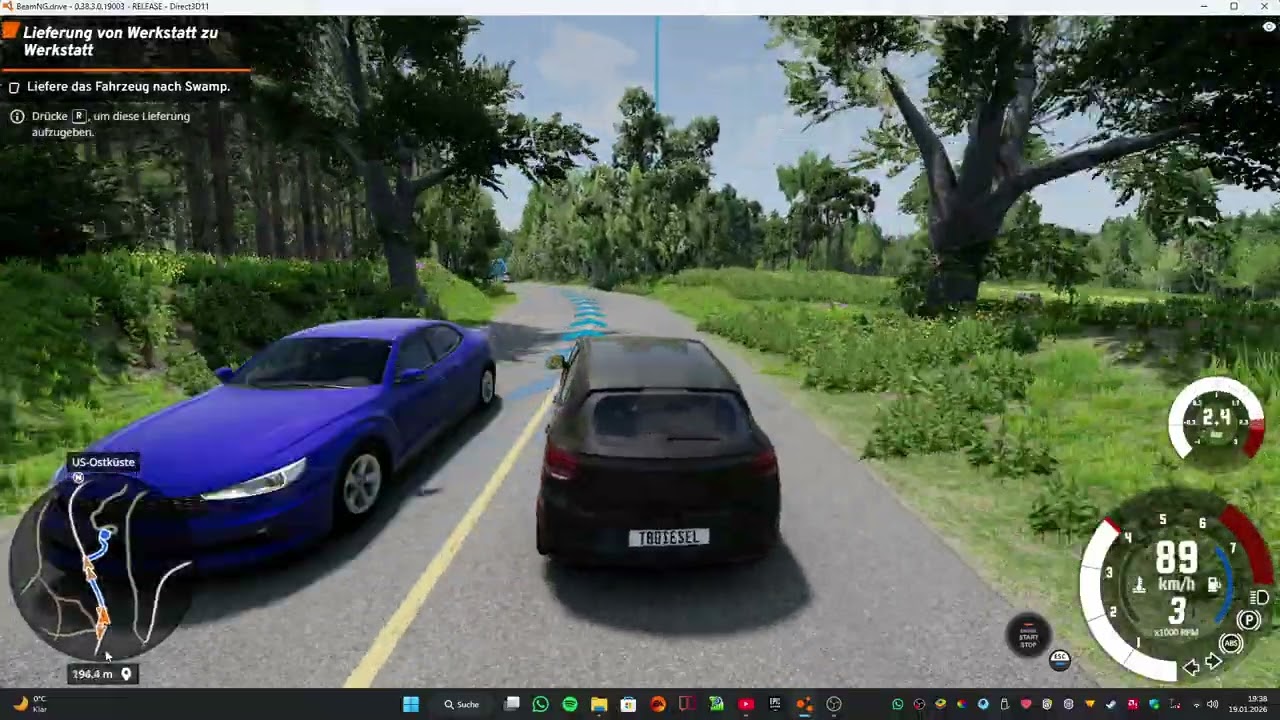Check the 'Liefere das Fahrzeug nach Swamp' objective box

click(x=14, y=87)
